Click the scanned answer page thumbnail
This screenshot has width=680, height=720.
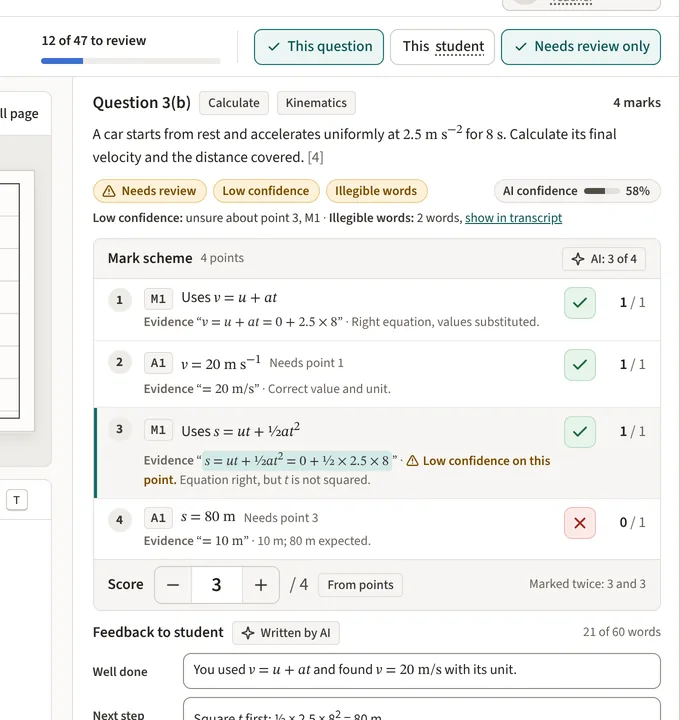click(17, 301)
